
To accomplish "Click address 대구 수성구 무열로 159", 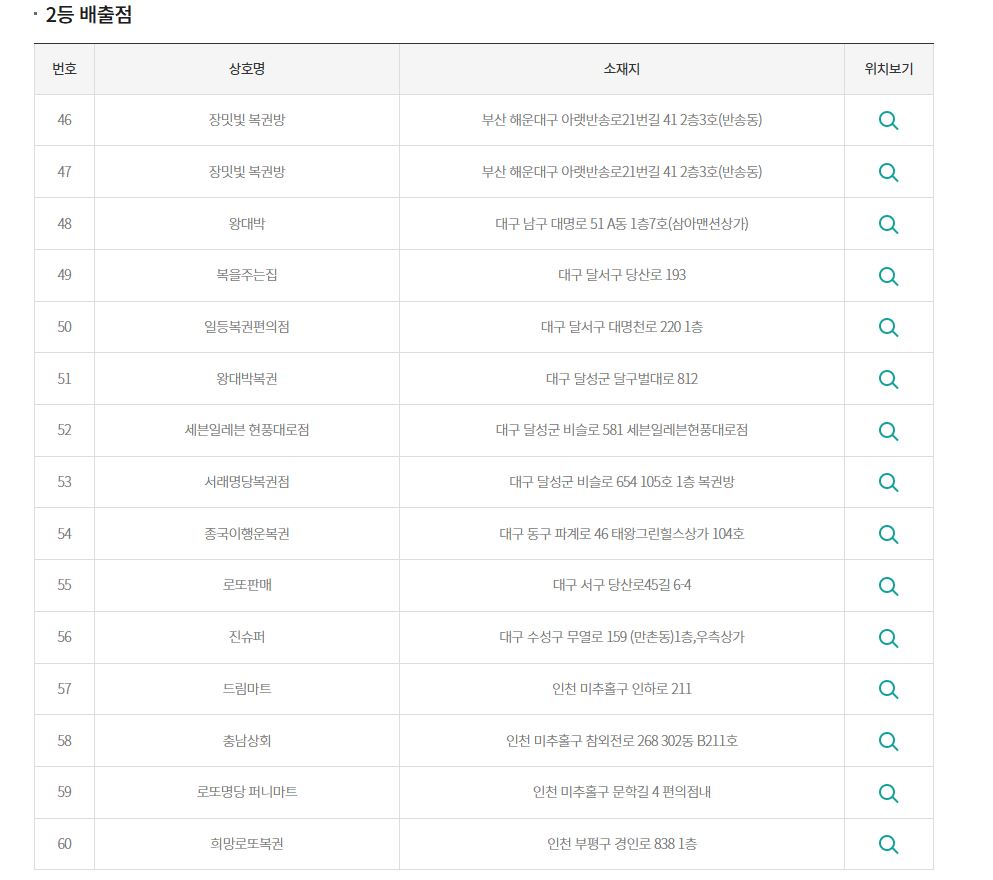I will 622,637.
